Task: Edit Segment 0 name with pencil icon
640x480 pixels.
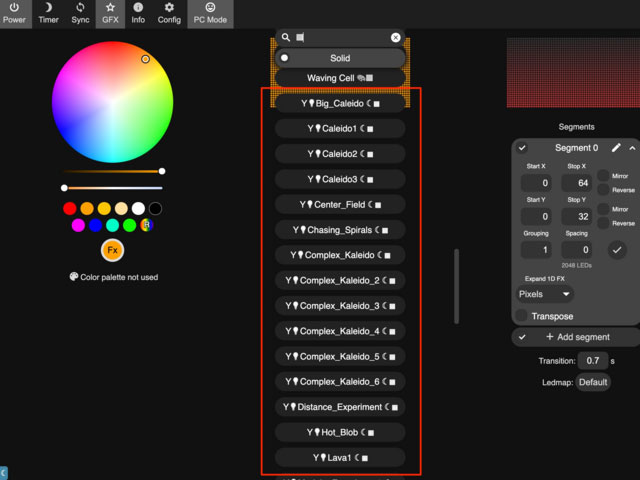Action: click(616, 148)
